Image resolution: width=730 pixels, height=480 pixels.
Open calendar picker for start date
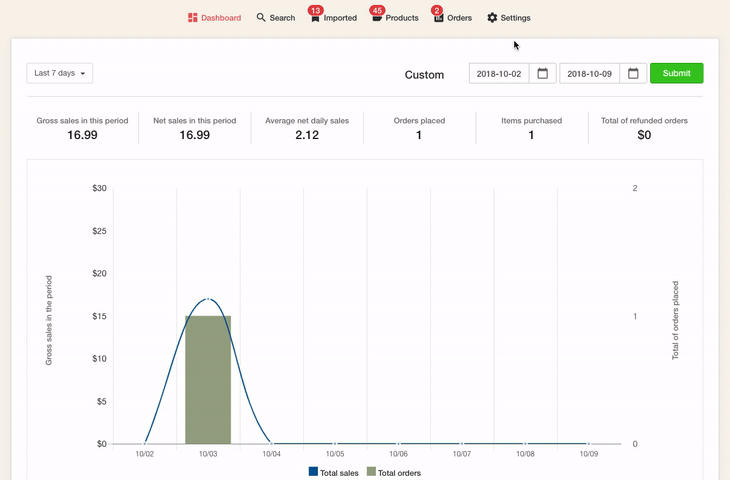click(542, 73)
